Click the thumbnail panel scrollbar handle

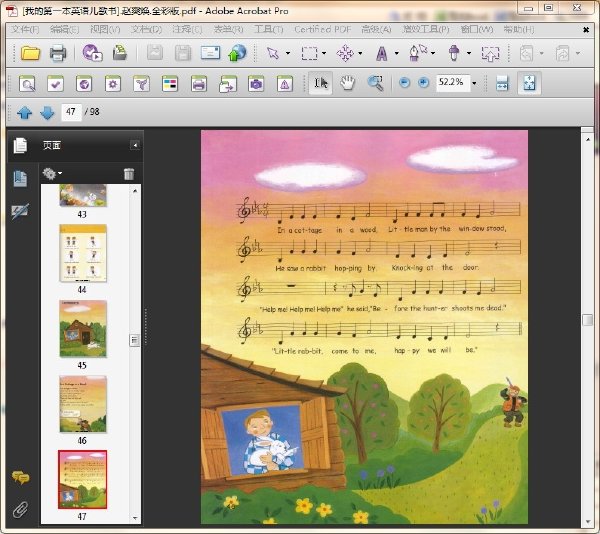coord(134,340)
